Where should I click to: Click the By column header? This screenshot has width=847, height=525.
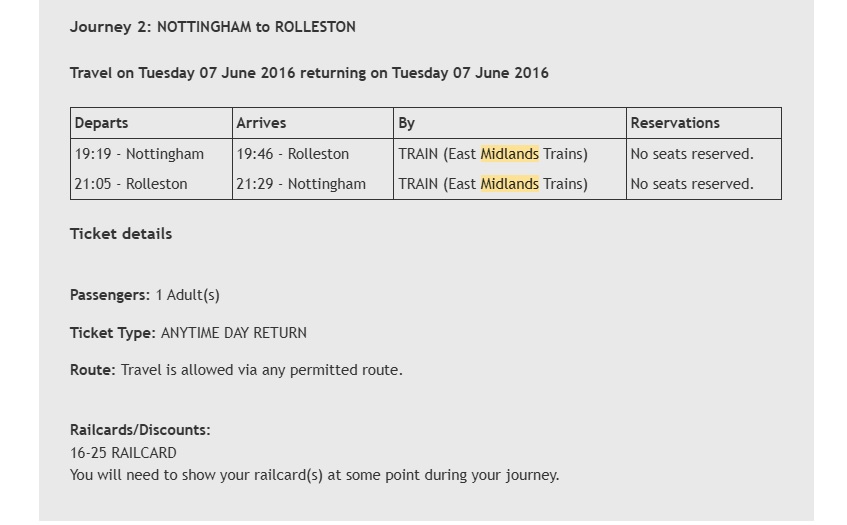pos(407,123)
